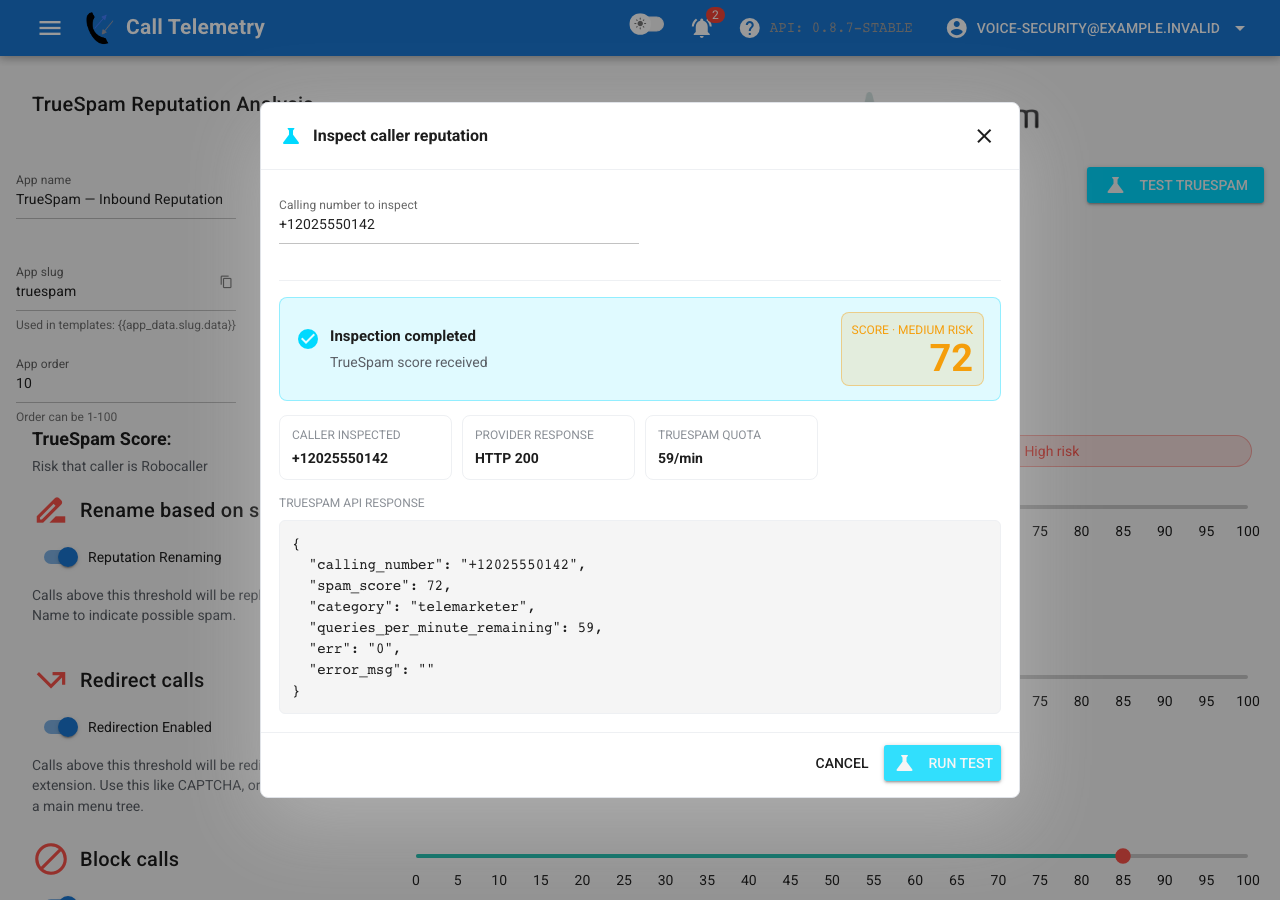The width and height of the screenshot is (1280, 900).
Task: Edit the calling number to inspect field
Action: point(459,224)
